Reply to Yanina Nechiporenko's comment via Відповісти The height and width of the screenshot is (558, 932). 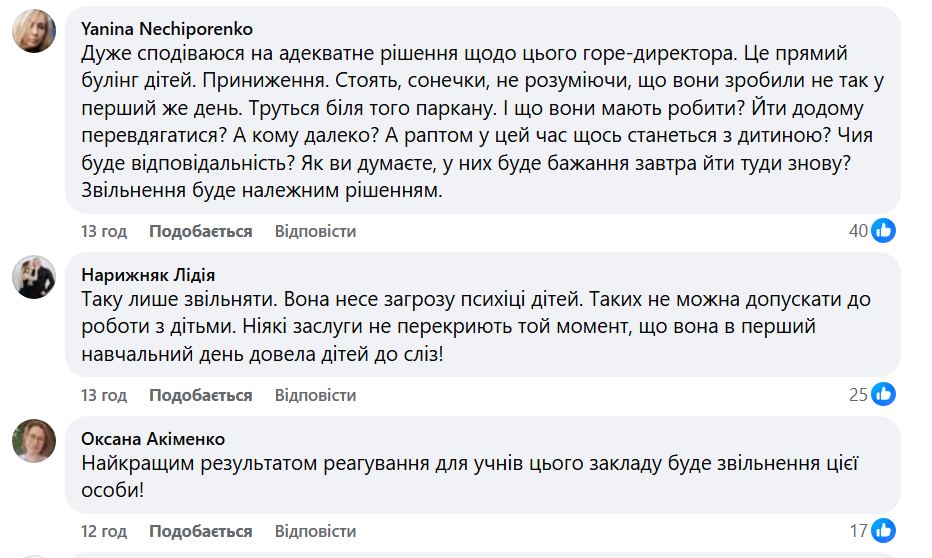click(315, 231)
